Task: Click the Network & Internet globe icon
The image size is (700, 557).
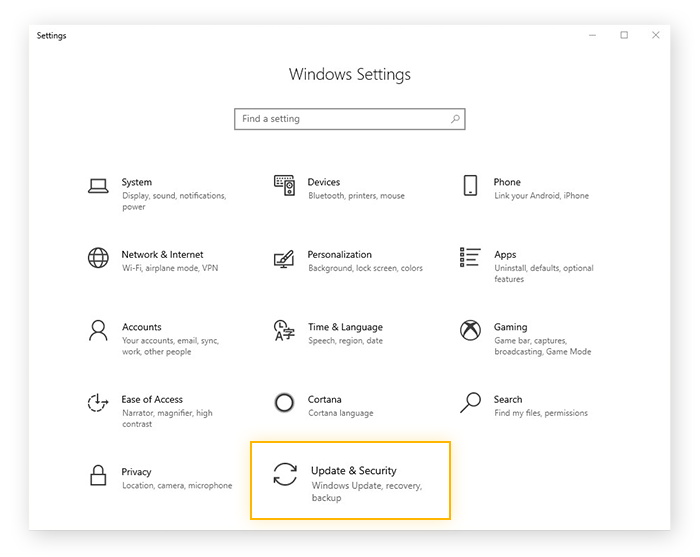Action: [x=98, y=258]
